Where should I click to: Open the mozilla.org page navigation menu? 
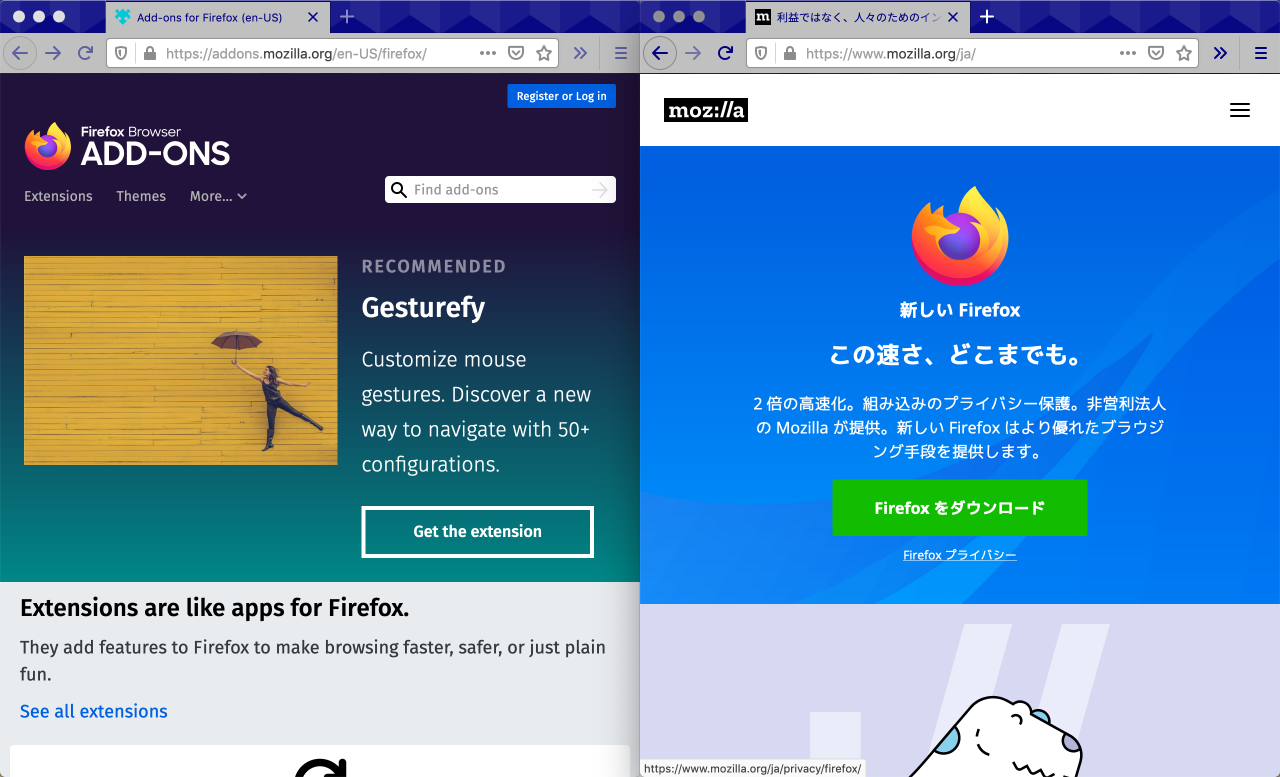click(x=1240, y=110)
